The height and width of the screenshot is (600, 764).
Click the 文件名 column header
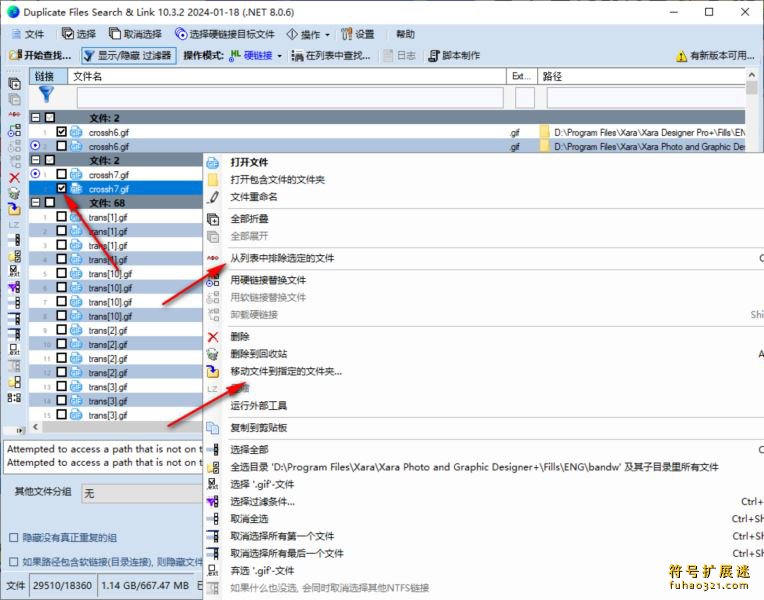tap(287, 76)
